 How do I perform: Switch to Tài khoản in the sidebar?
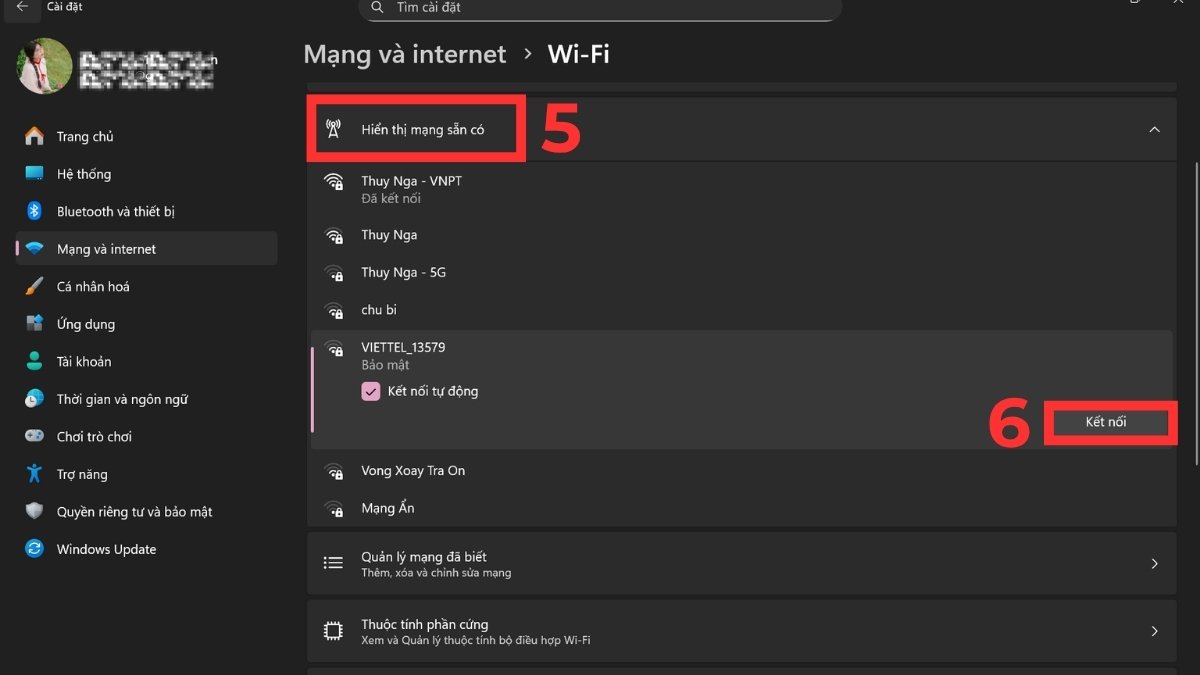34,361
